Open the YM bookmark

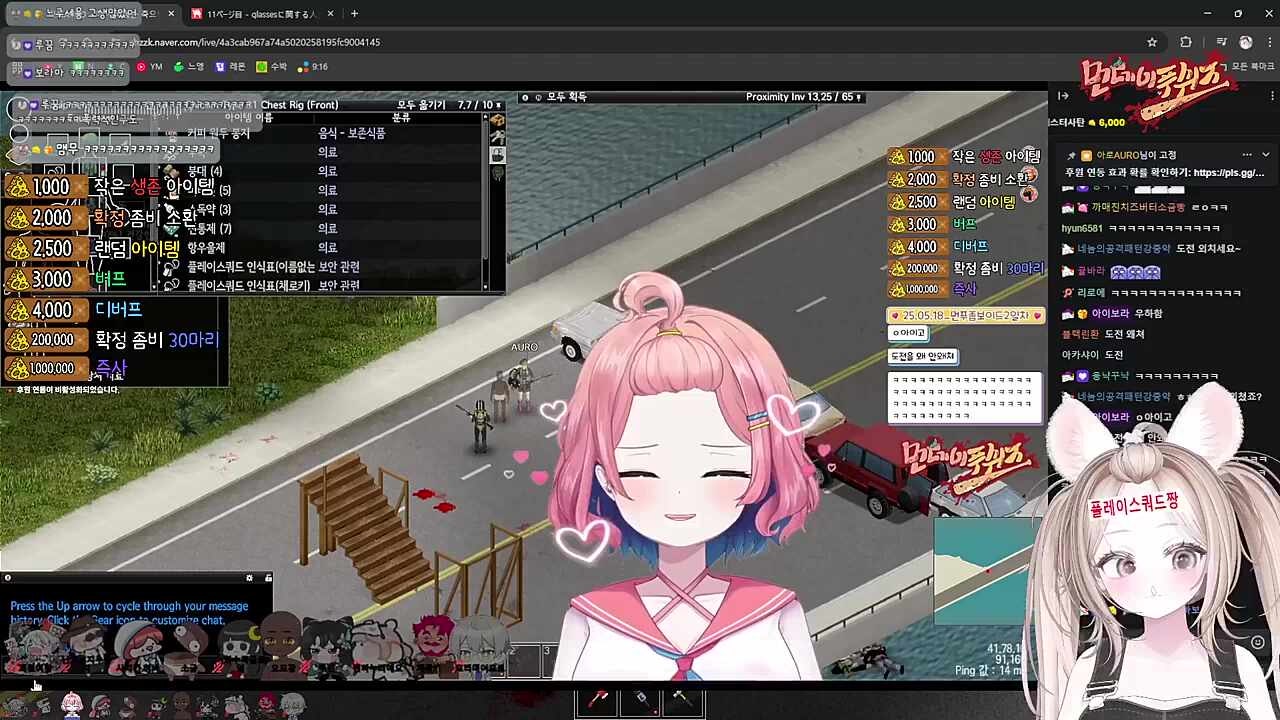(x=149, y=67)
